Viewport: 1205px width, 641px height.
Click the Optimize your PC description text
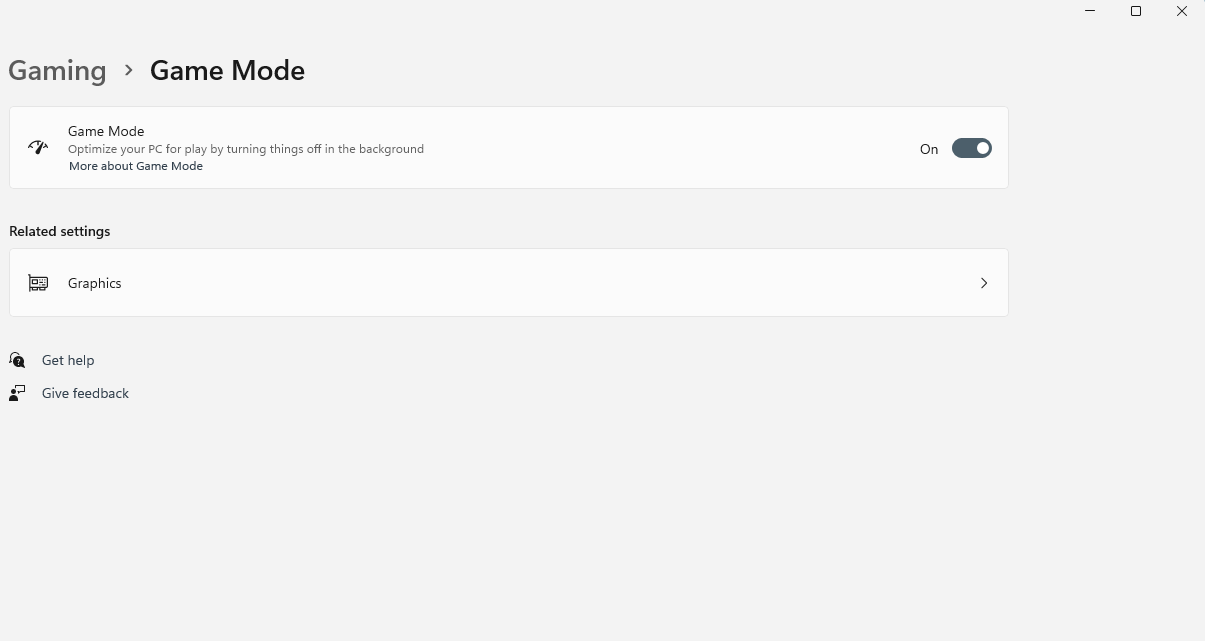coord(246,149)
